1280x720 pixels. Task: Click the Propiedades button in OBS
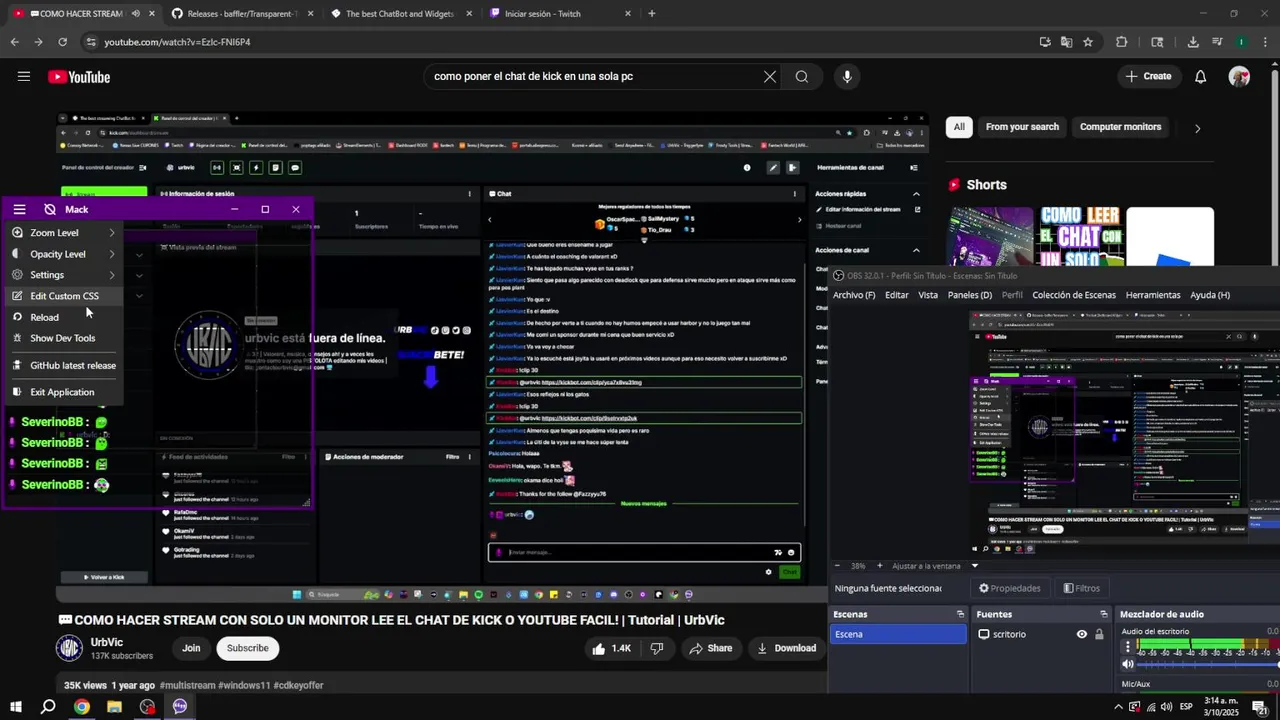point(1010,588)
